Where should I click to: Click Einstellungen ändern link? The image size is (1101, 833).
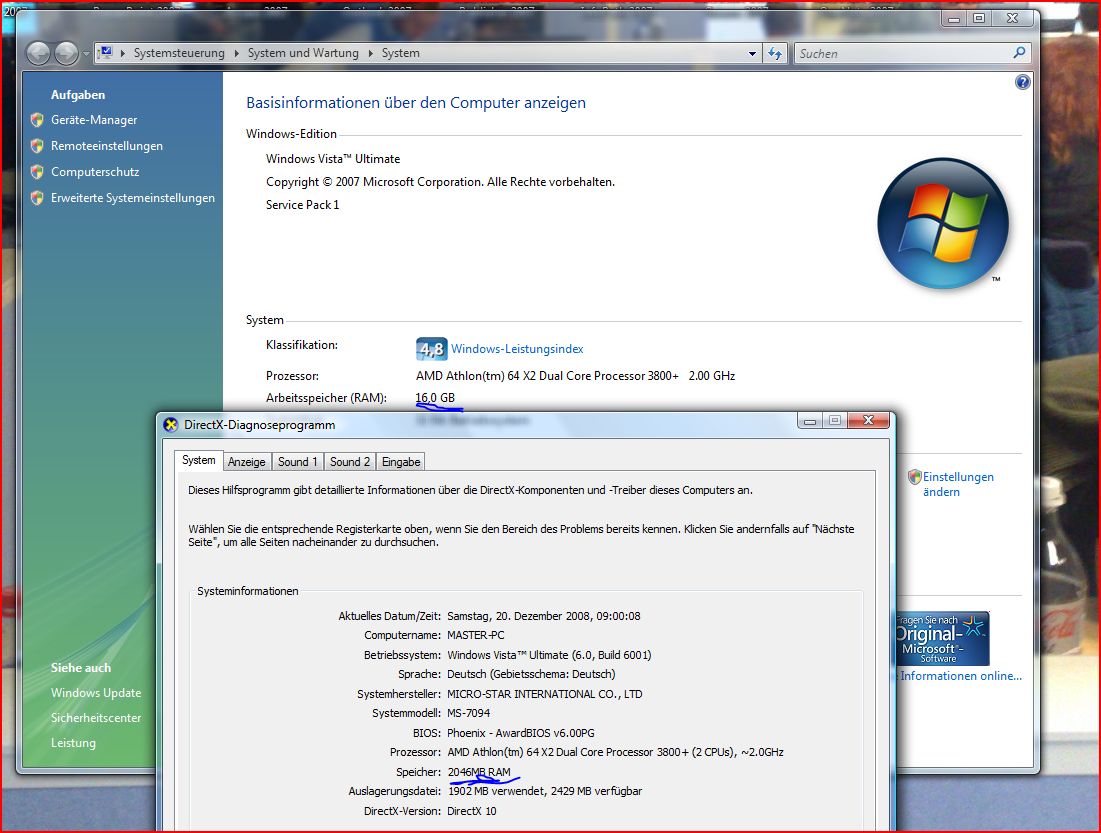tap(958, 485)
